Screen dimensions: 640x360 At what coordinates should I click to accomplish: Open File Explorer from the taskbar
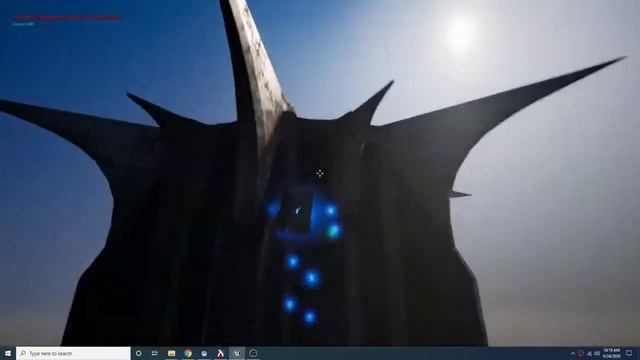171,353
